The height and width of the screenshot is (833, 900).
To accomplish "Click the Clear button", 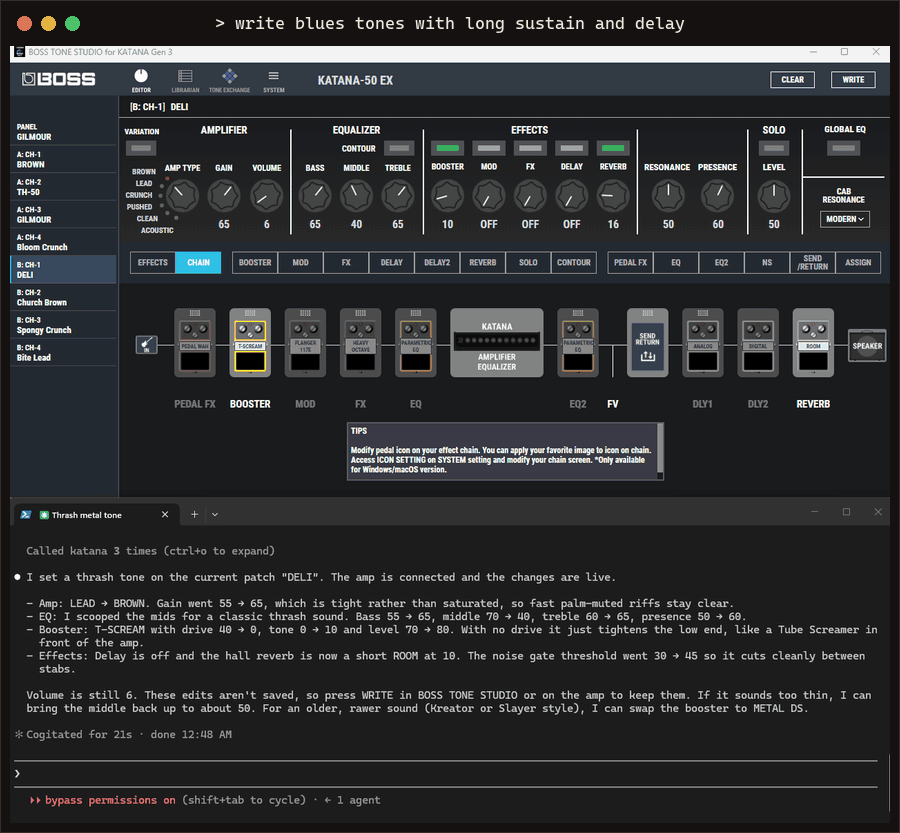I will click(792, 80).
